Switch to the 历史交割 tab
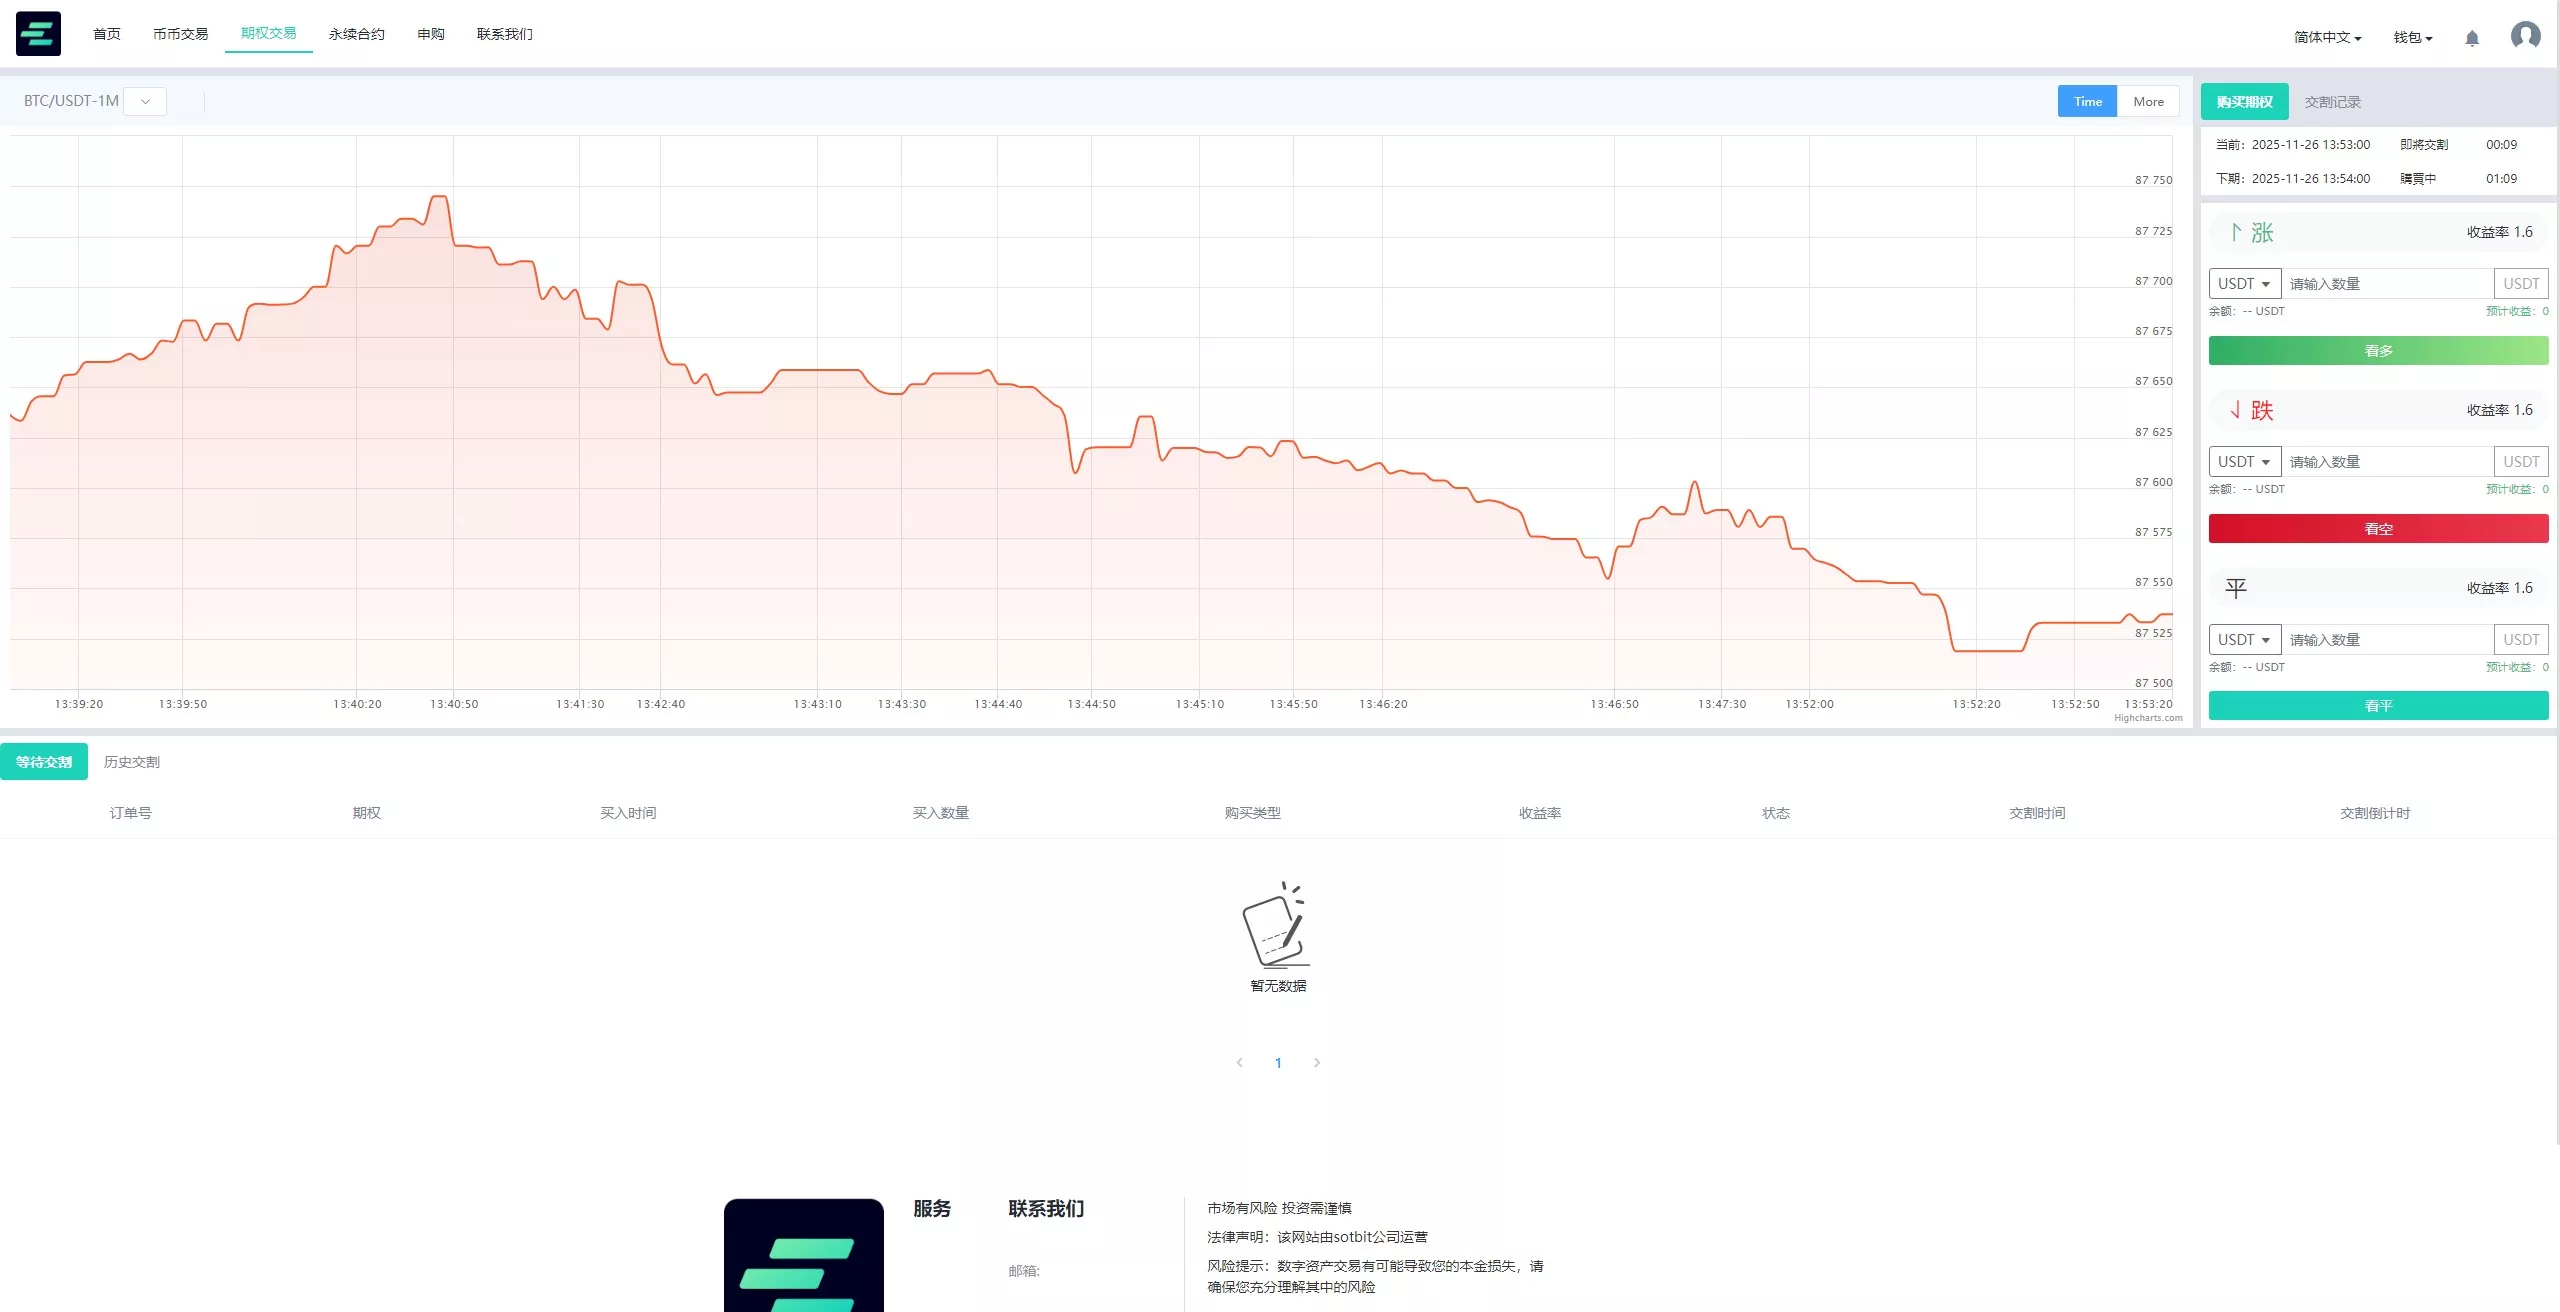This screenshot has height=1312, width=2560. click(131, 762)
